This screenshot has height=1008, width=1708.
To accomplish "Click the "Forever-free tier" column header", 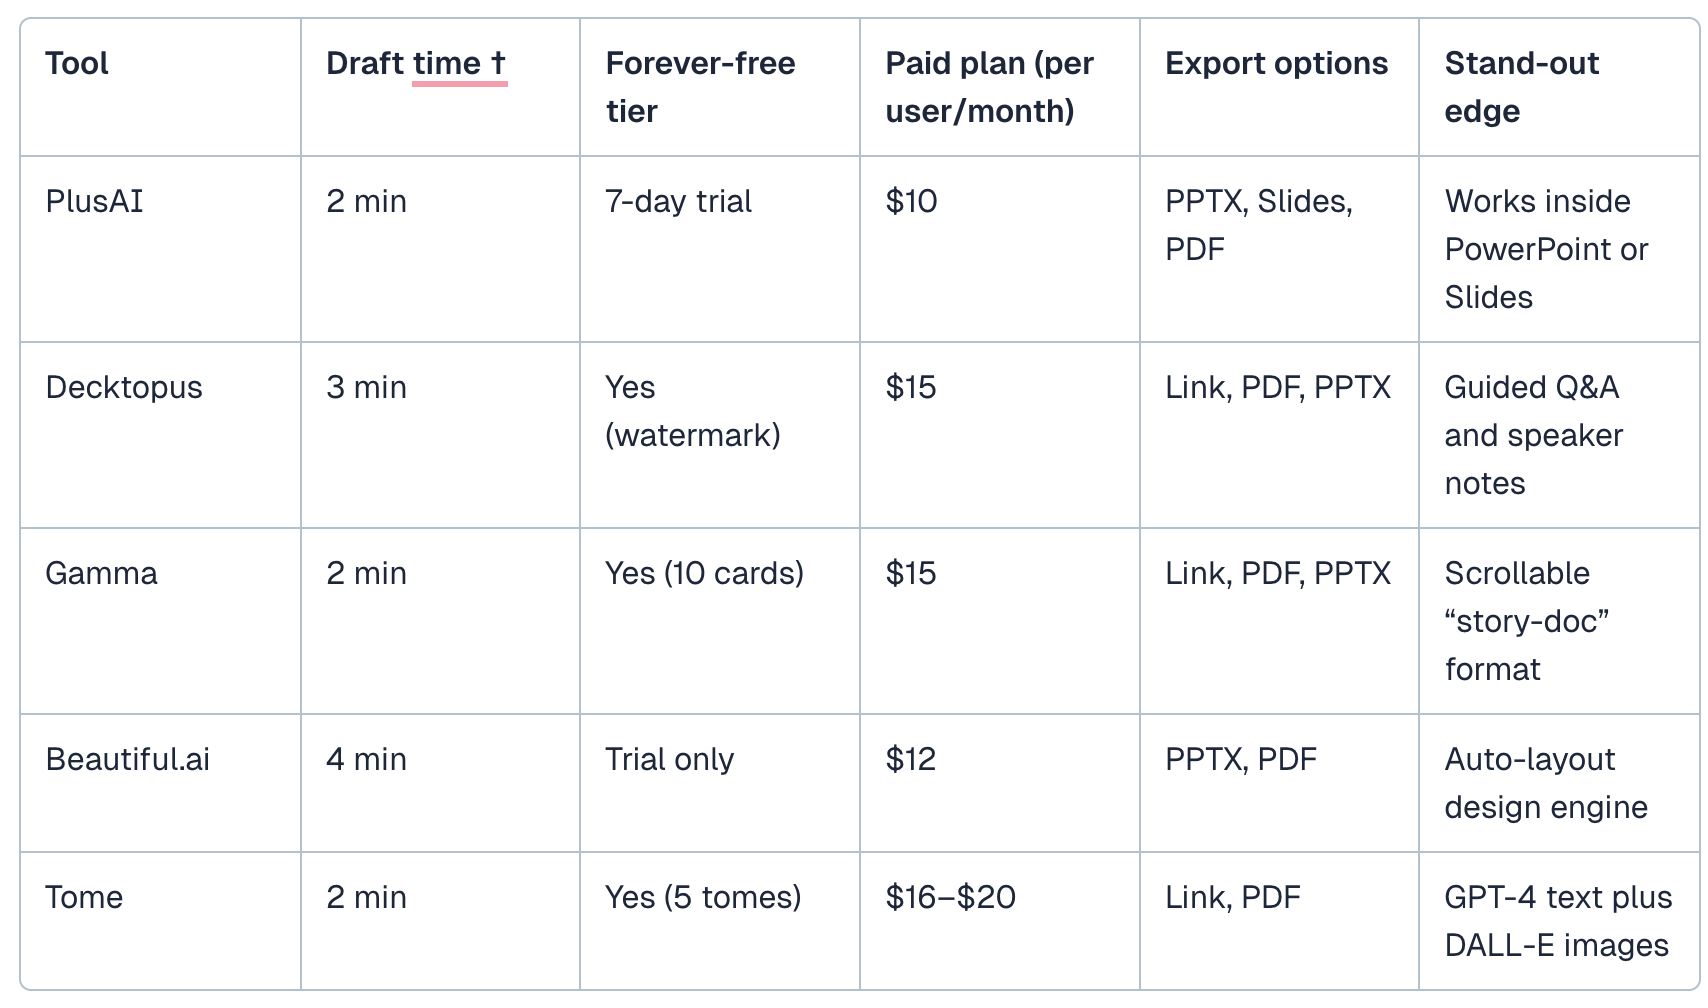I will click(700, 87).
